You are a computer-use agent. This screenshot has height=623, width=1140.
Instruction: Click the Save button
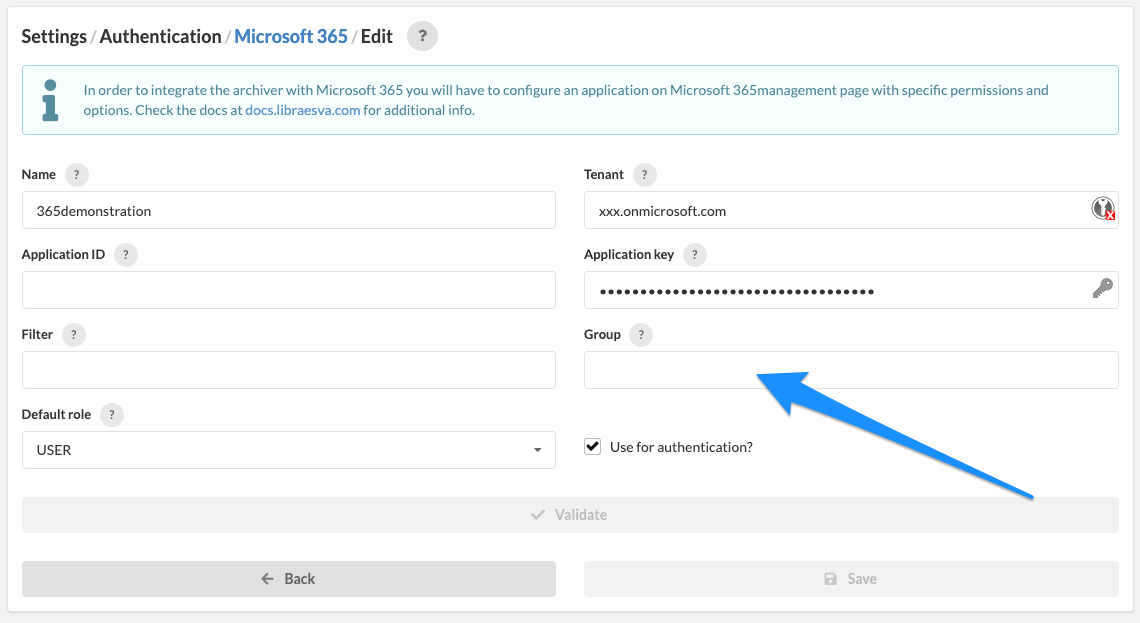[x=851, y=579]
